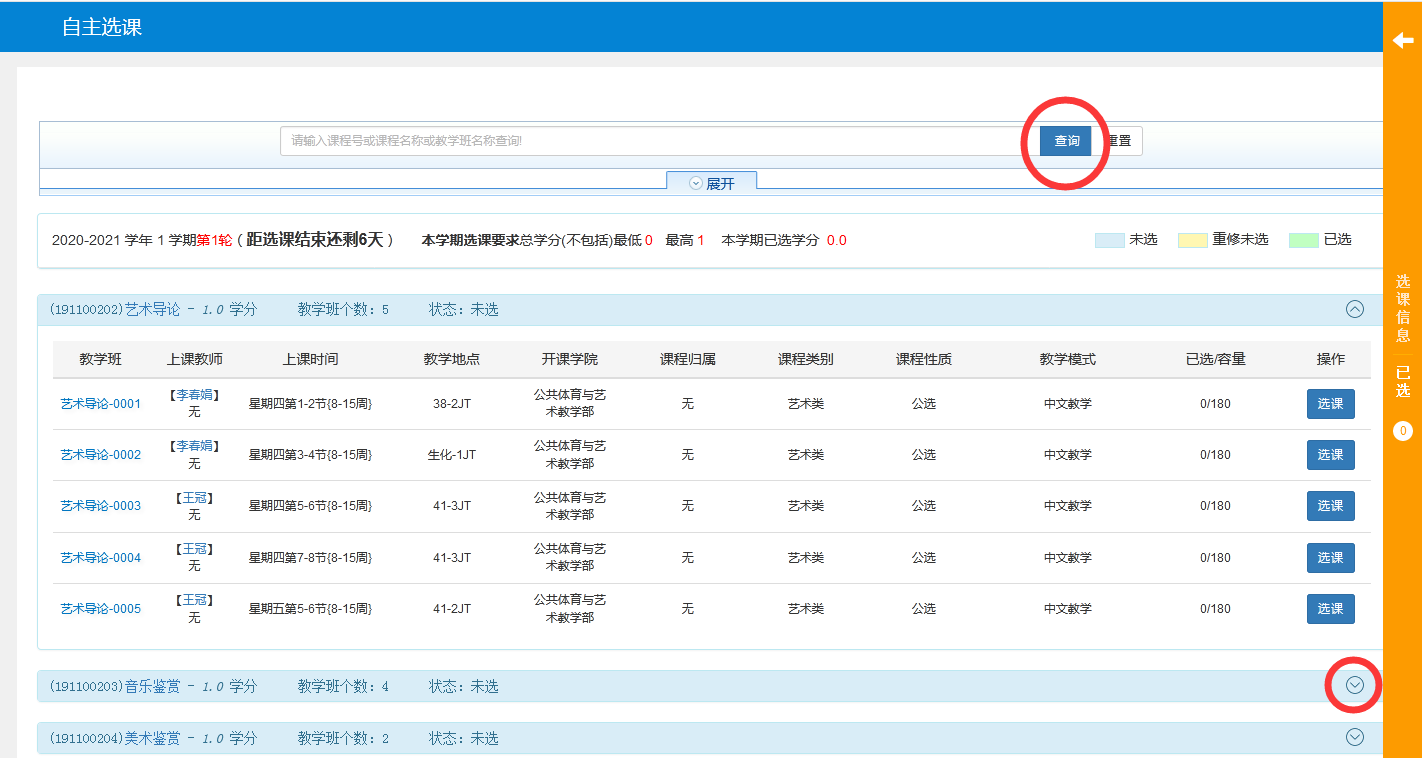The height and width of the screenshot is (758, 1422).
Task: Open the 艺术导论-0004 class link
Action: 101,558
